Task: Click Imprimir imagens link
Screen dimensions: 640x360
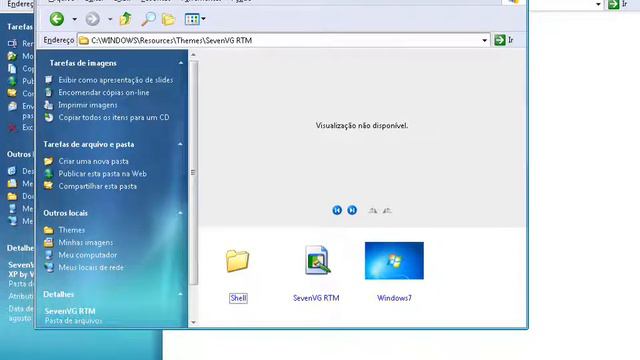Action: click(x=88, y=105)
